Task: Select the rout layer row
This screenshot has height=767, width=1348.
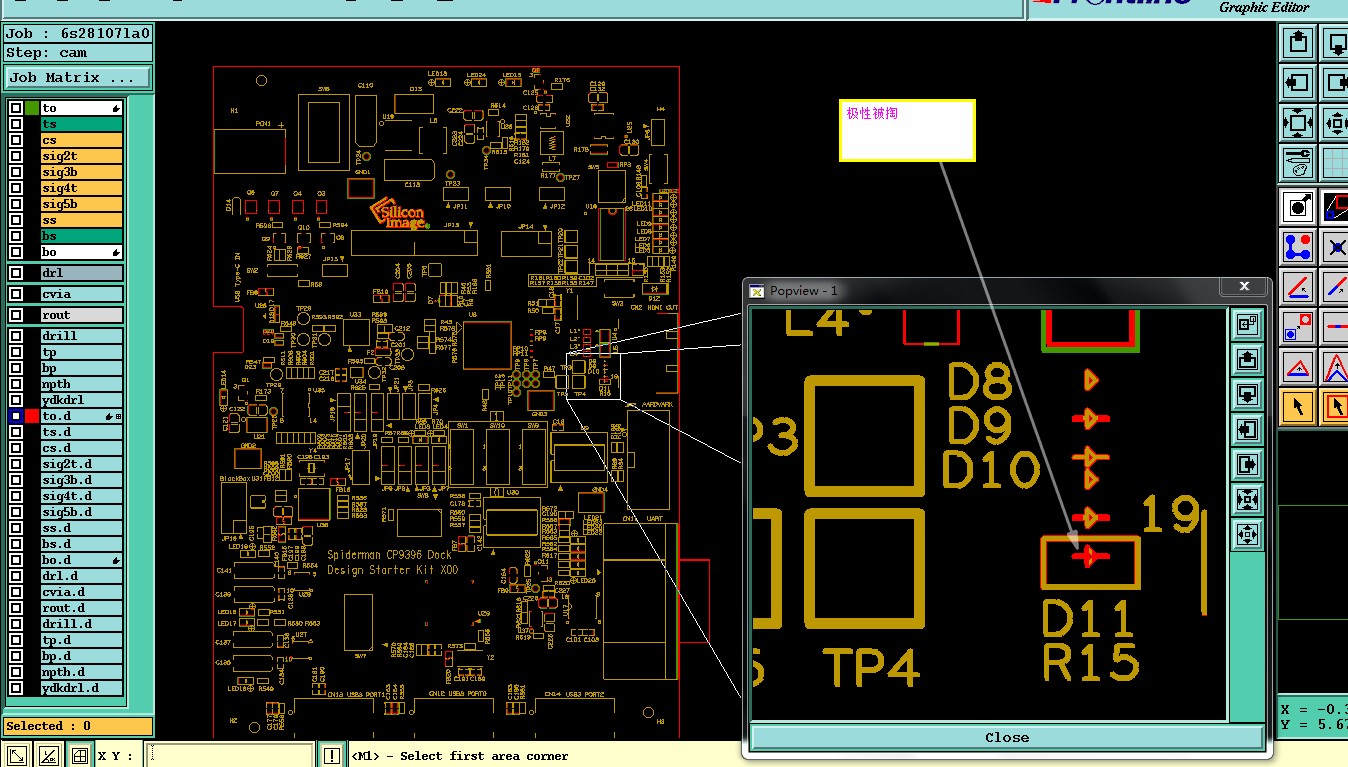Action: click(x=81, y=315)
